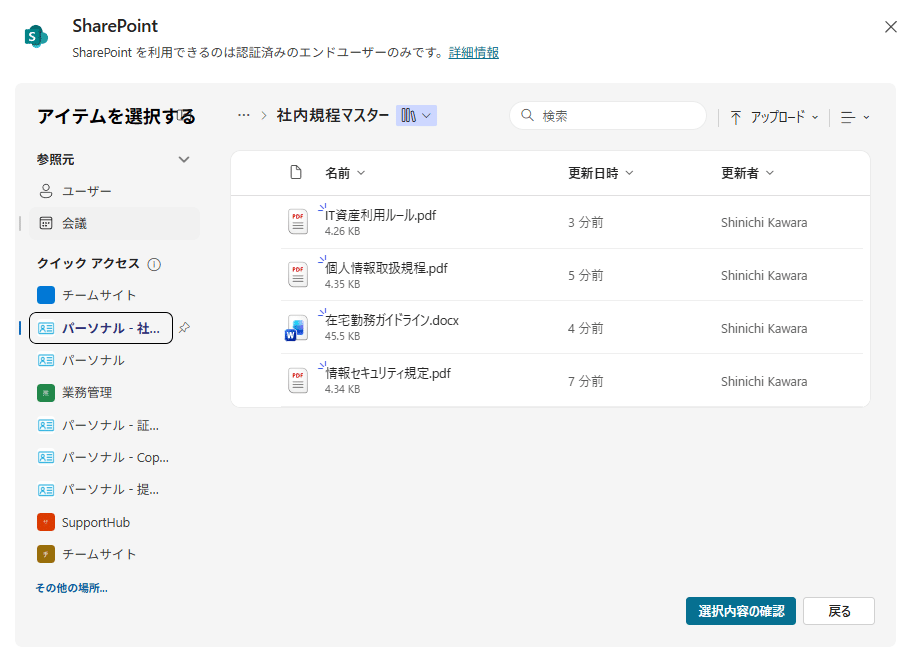Click the green 業務管理 icon
920x660 pixels.
click(46, 392)
